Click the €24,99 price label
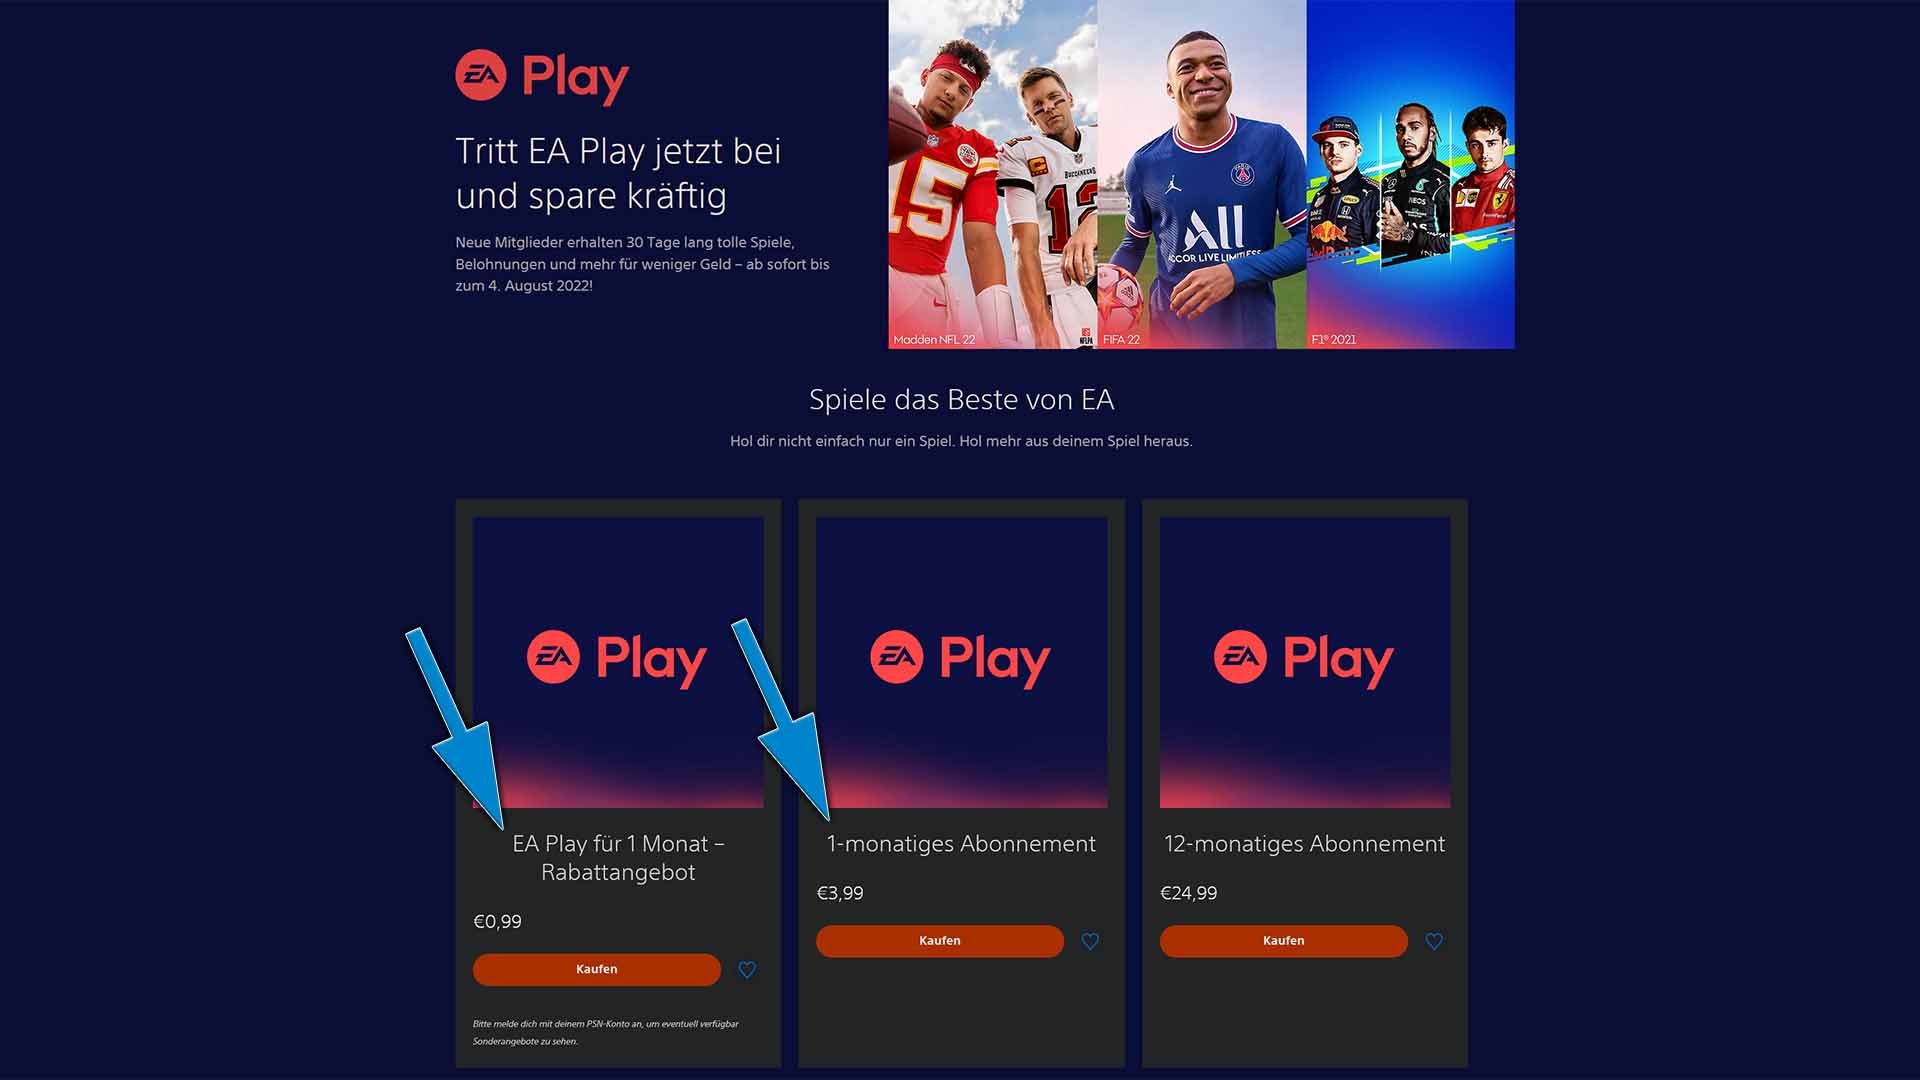Image resolution: width=1920 pixels, height=1080 pixels. (x=1188, y=893)
